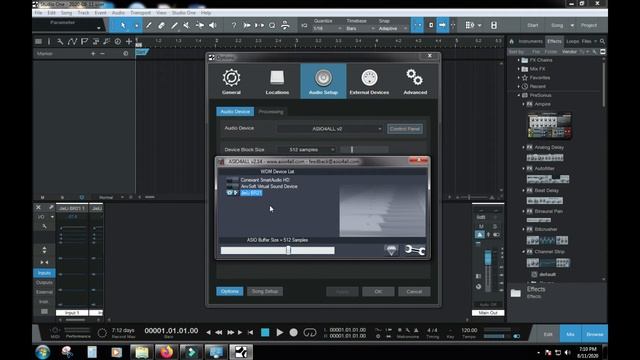The height and width of the screenshot is (360, 640).
Task: Expand the FX Chains folder
Action: (x=519, y=60)
